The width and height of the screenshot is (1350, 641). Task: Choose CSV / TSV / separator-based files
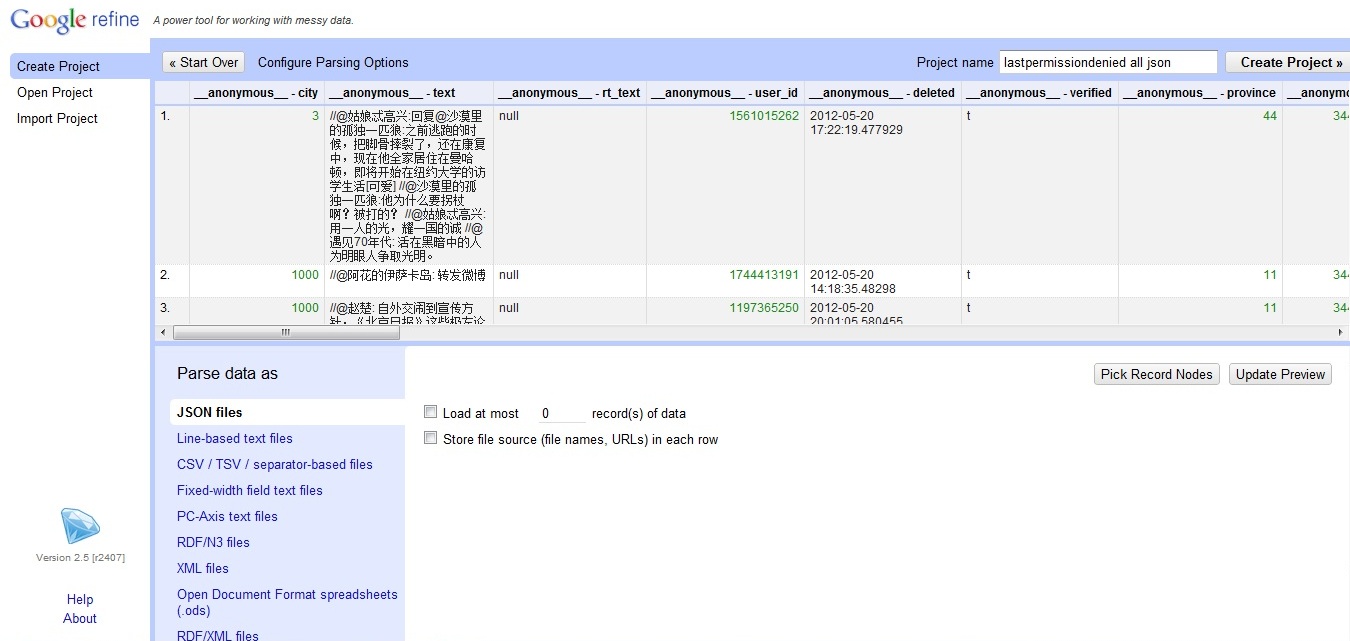click(x=275, y=464)
